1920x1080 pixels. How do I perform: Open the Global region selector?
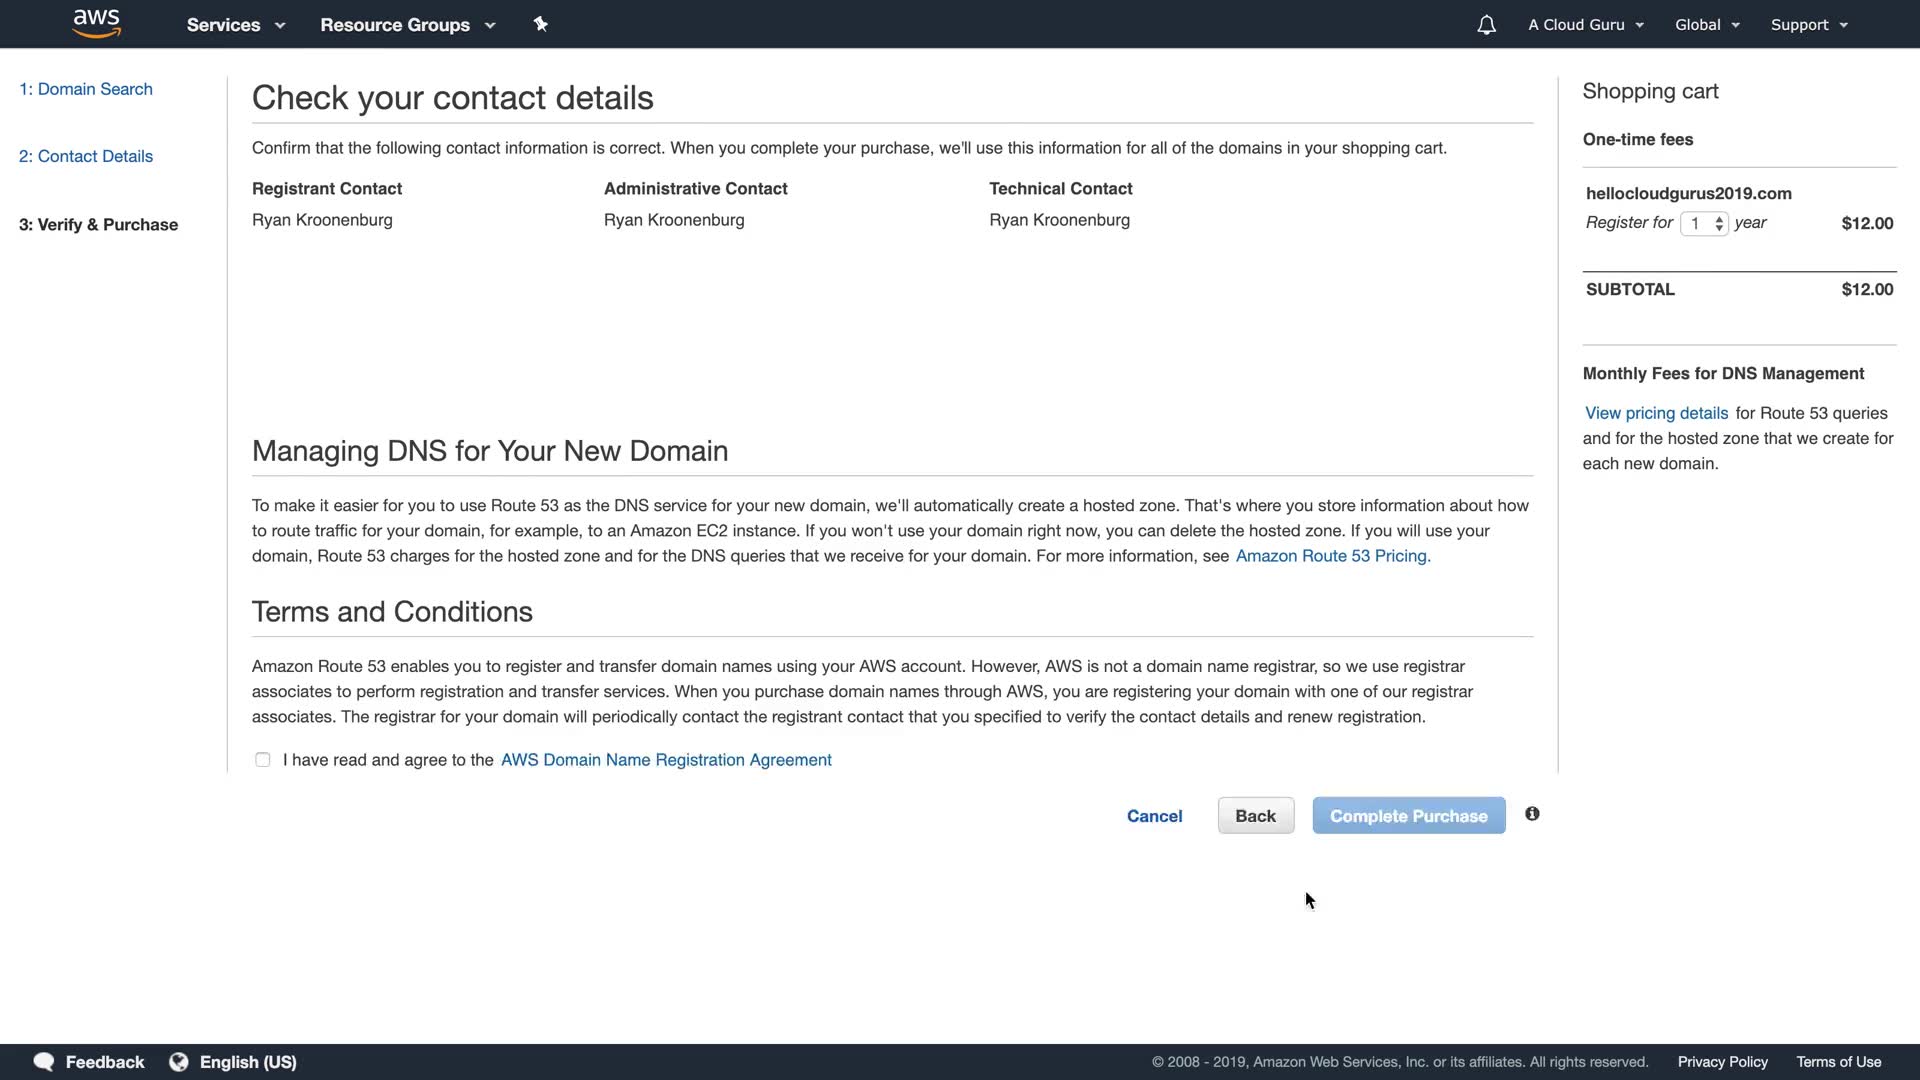[x=1707, y=25]
